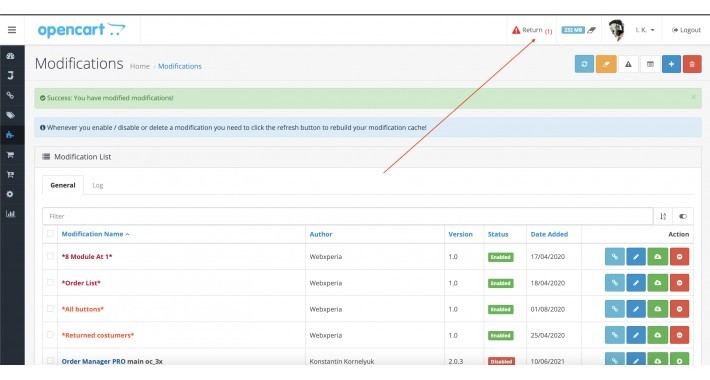Viewport: 710px width, 380px height.
Task: Download the *8 Module At 1* modification
Action: coord(657,256)
